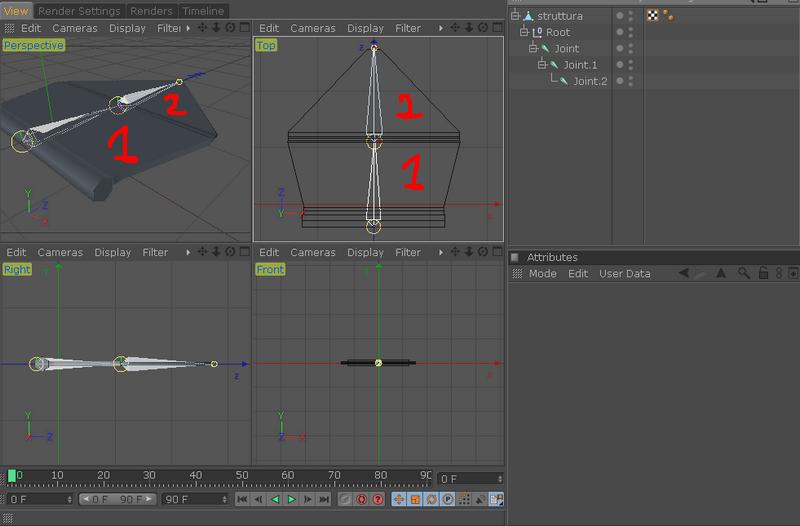This screenshot has width=800, height=526.
Task: Toggle the scale keyframe icon in timeline bar
Action: [415, 499]
